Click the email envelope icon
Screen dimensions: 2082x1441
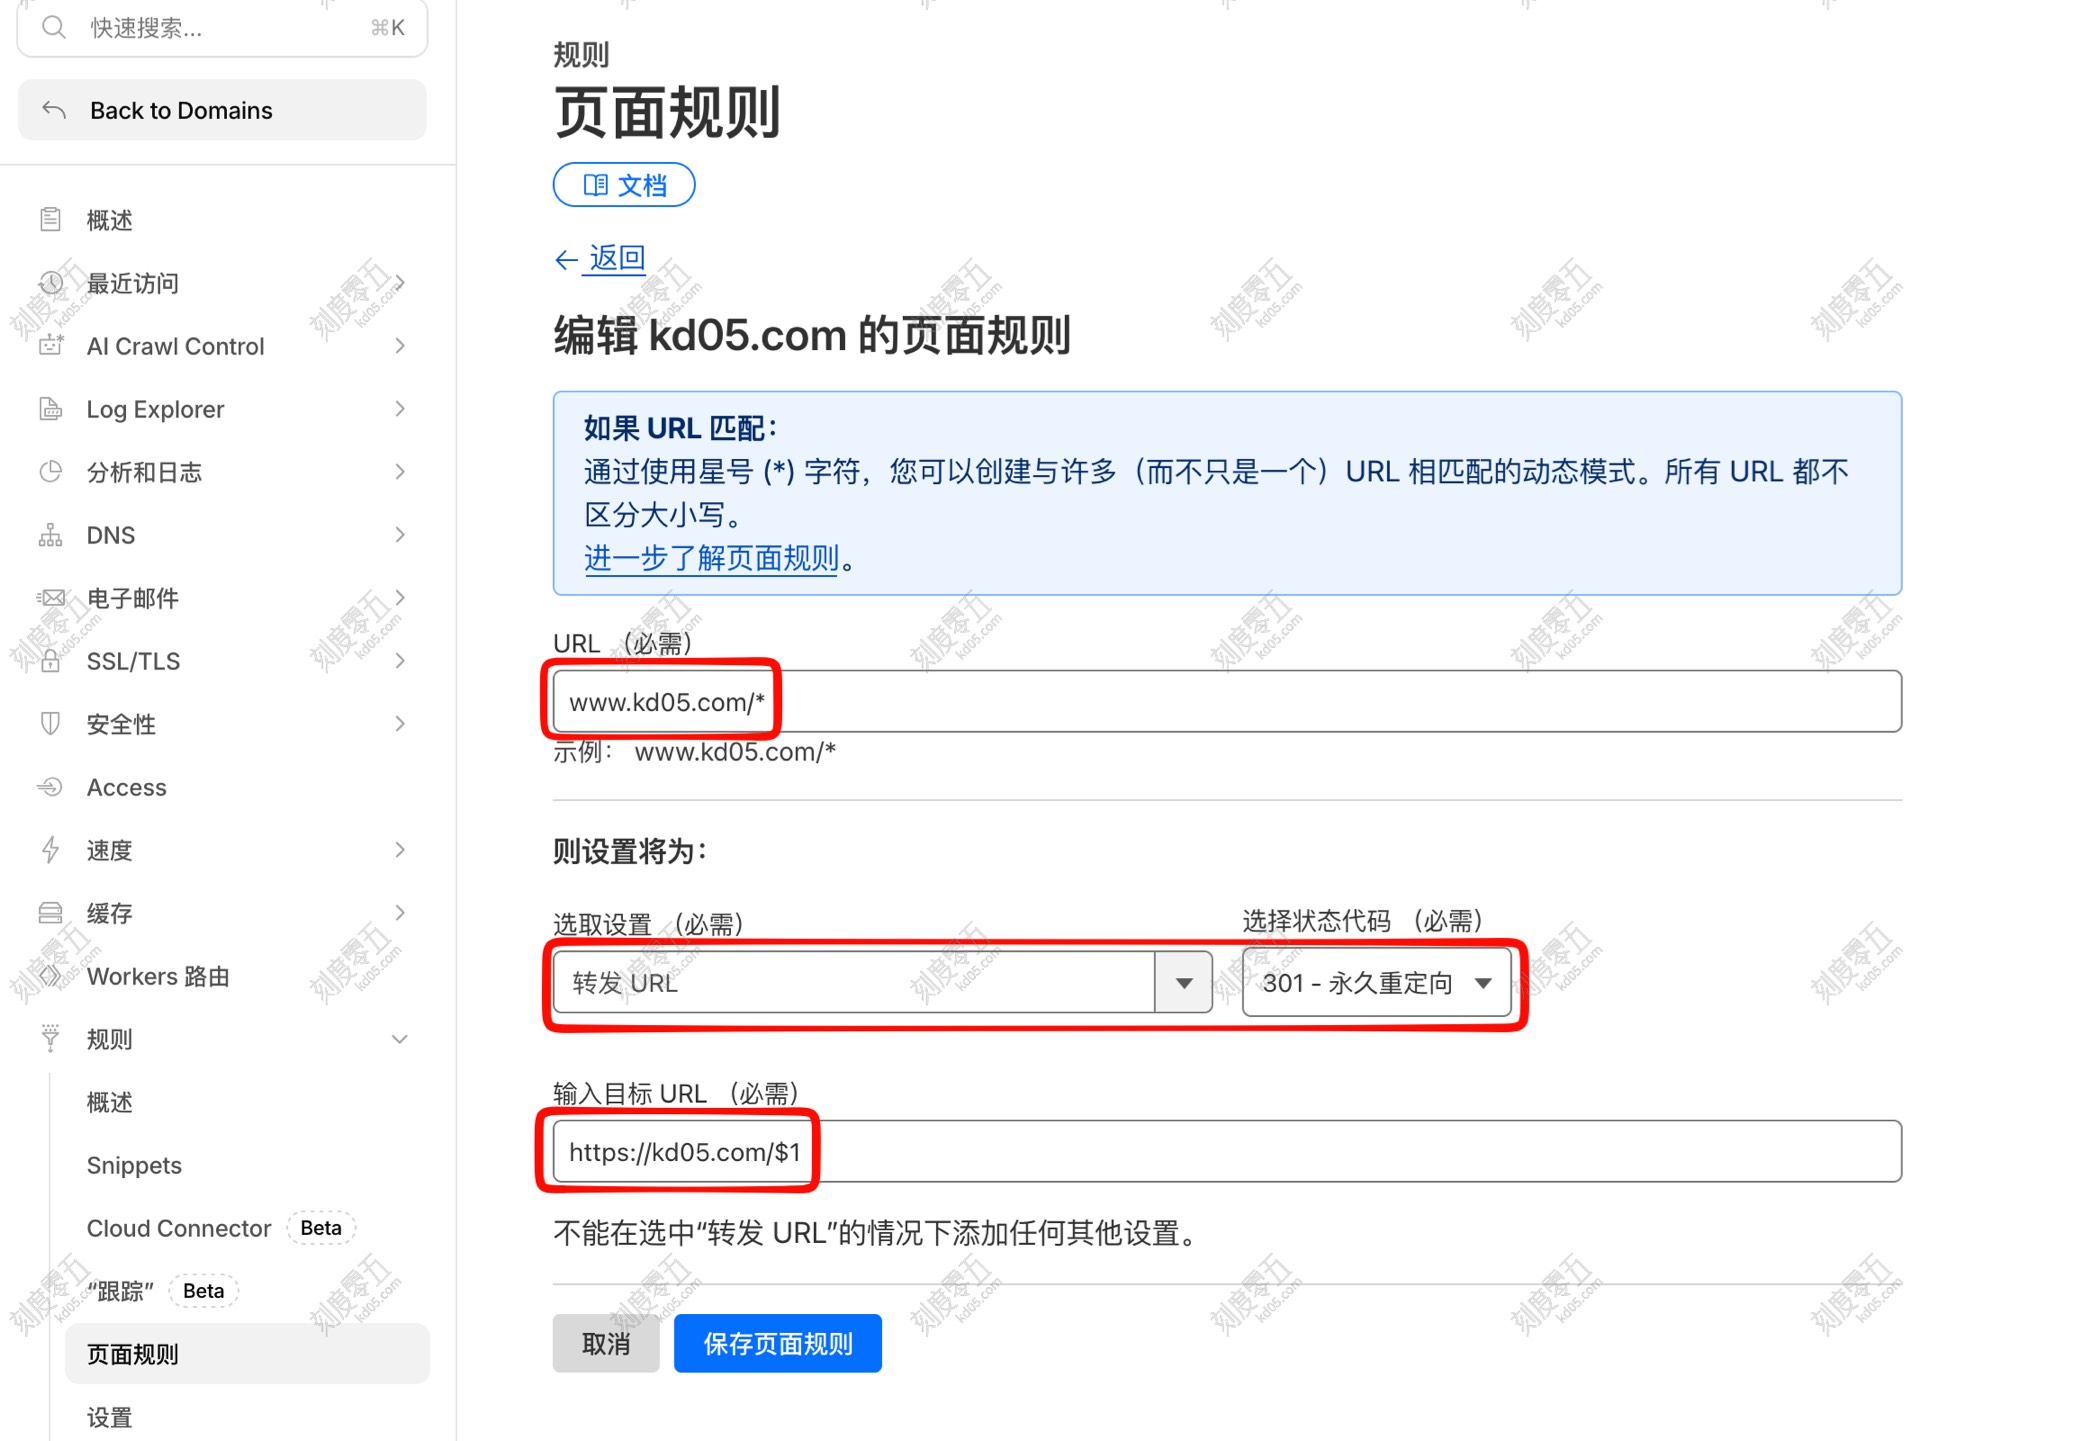point(50,598)
